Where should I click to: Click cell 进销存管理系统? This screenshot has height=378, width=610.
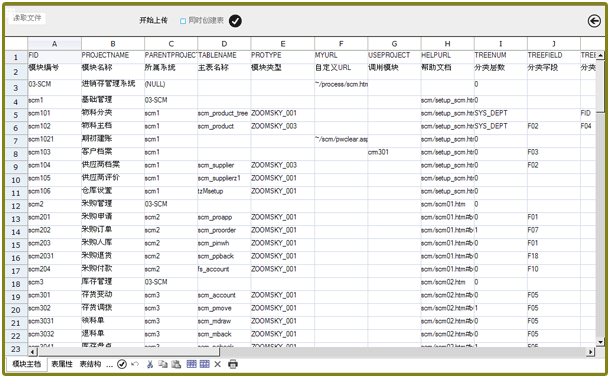click(113, 88)
